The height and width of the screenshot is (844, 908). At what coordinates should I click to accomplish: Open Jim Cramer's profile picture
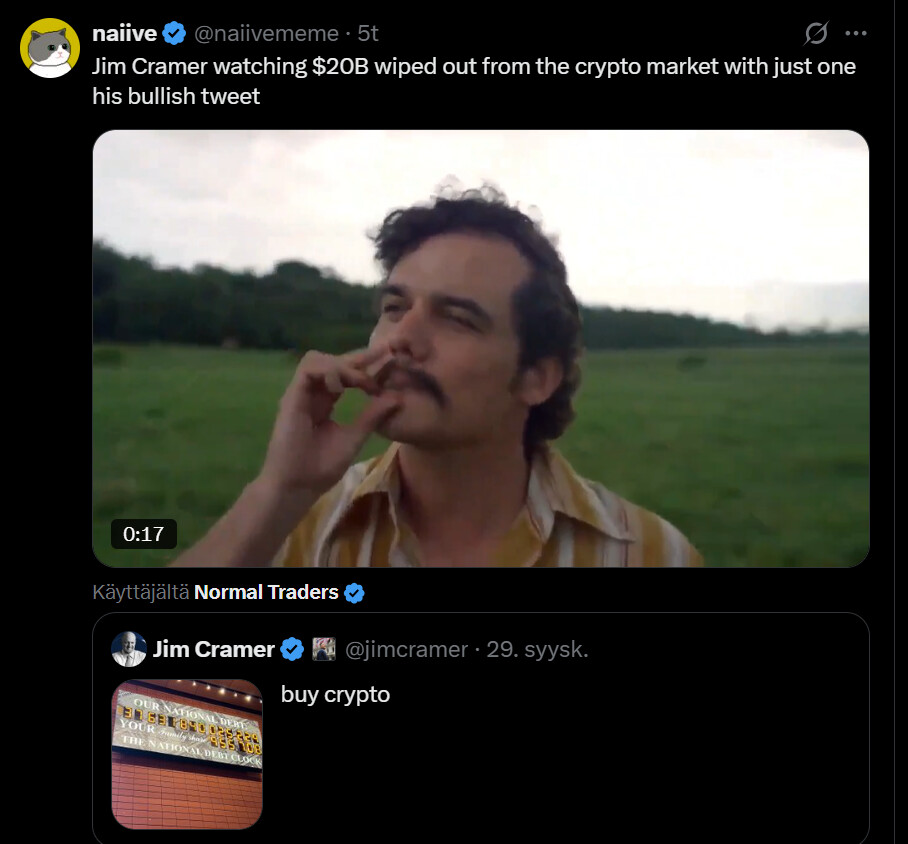coord(130,649)
